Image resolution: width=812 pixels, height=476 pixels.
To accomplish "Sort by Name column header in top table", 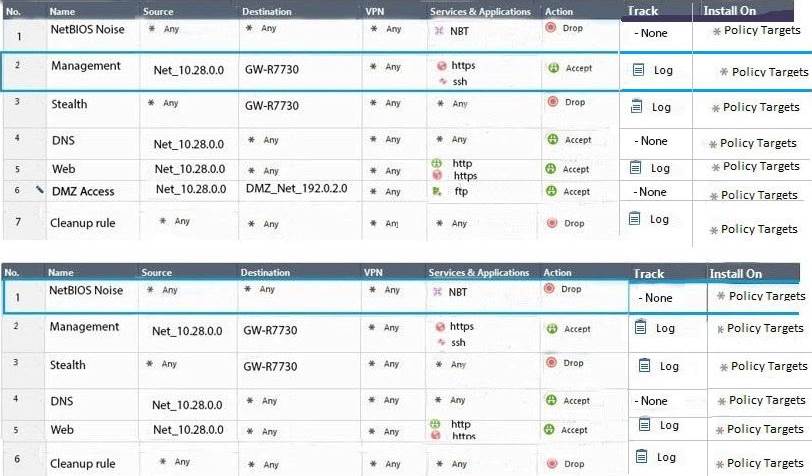I will tap(61, 12).
